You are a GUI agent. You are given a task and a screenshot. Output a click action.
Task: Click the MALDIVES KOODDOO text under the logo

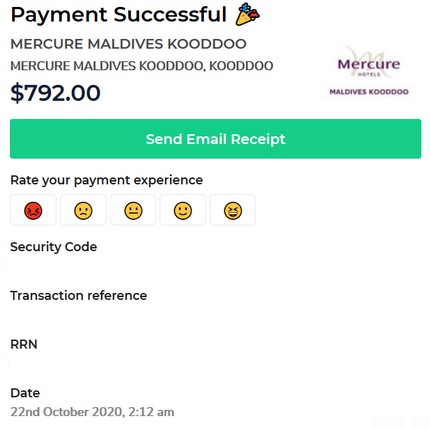click(369, 92)
